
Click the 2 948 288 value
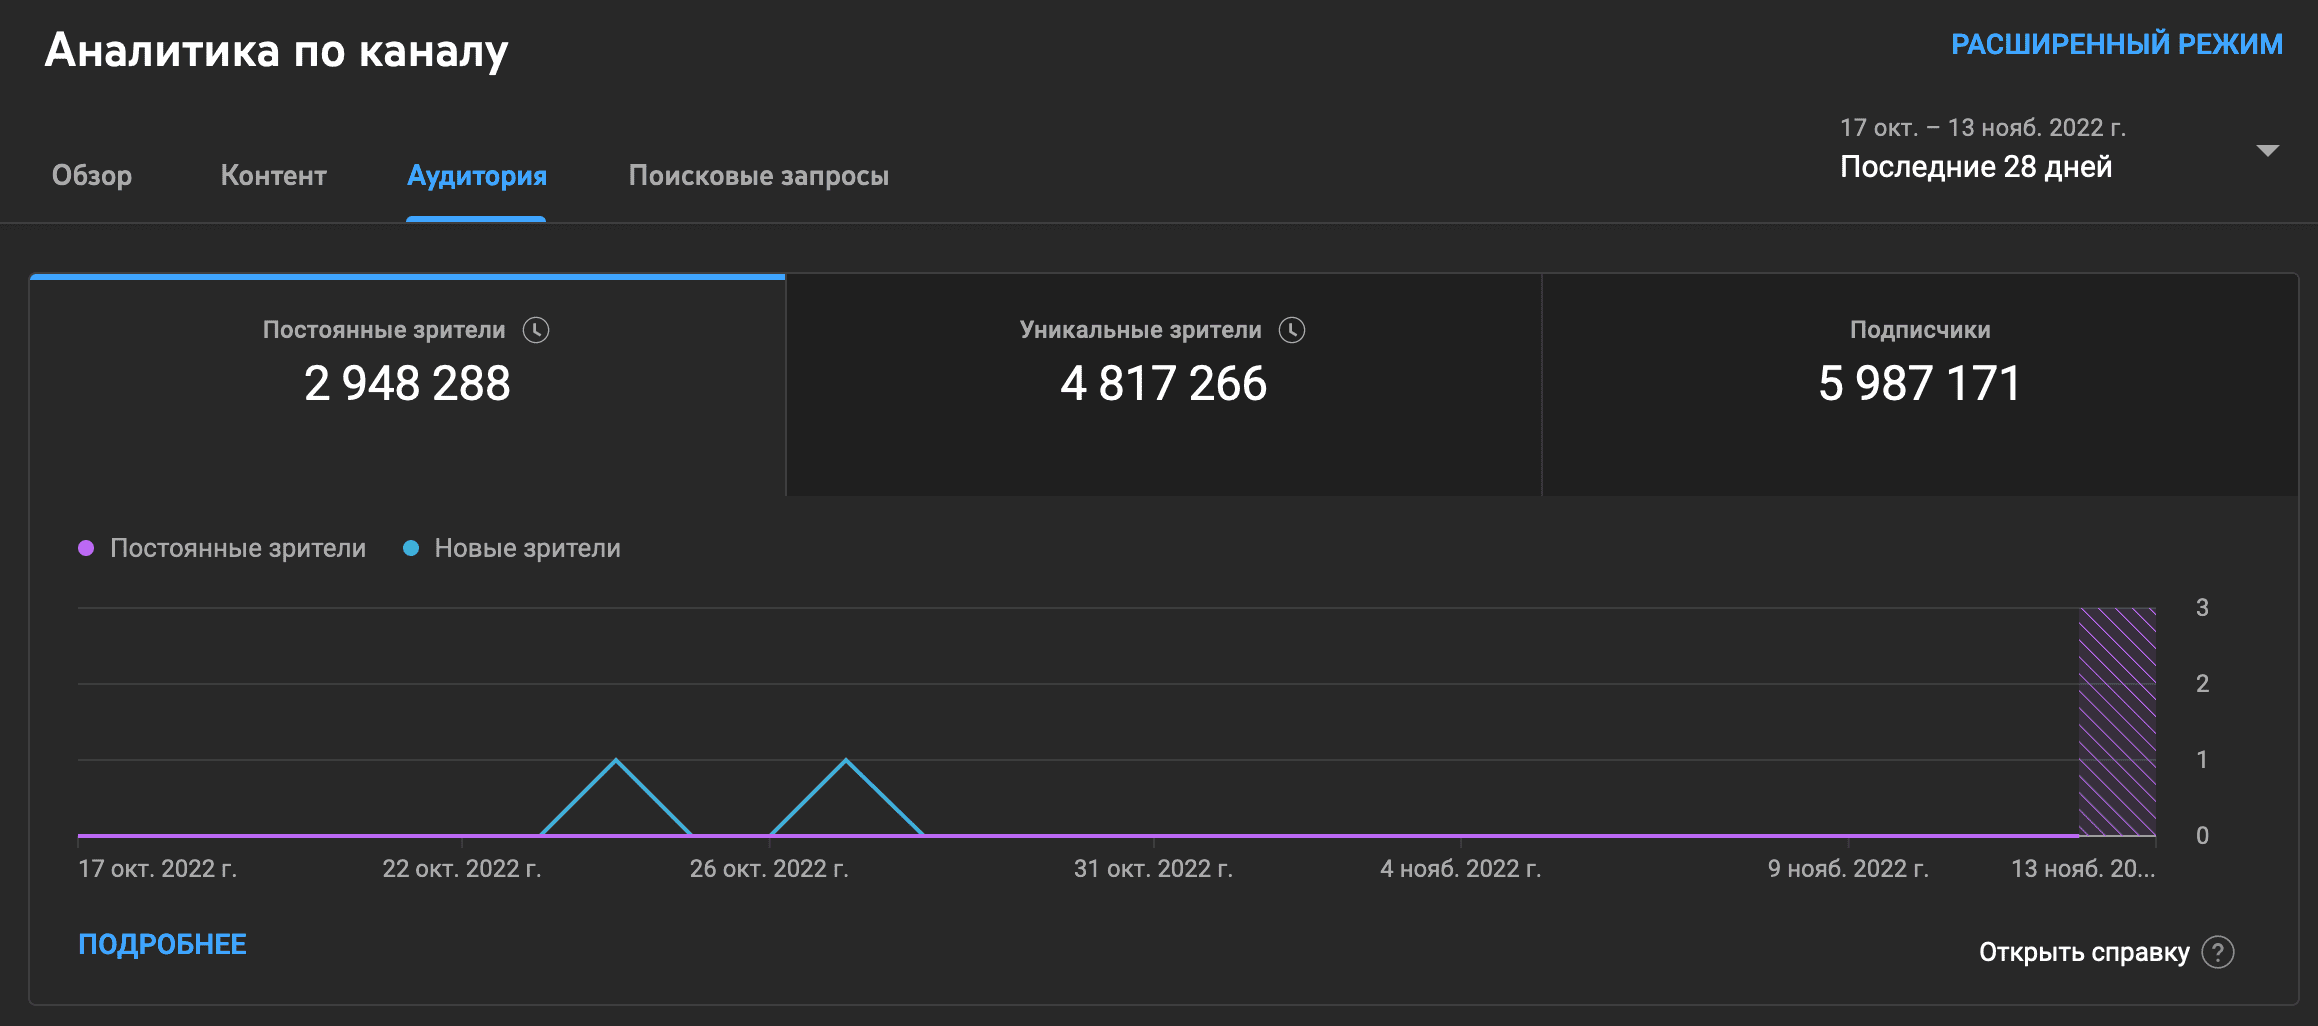pos(407,384)
